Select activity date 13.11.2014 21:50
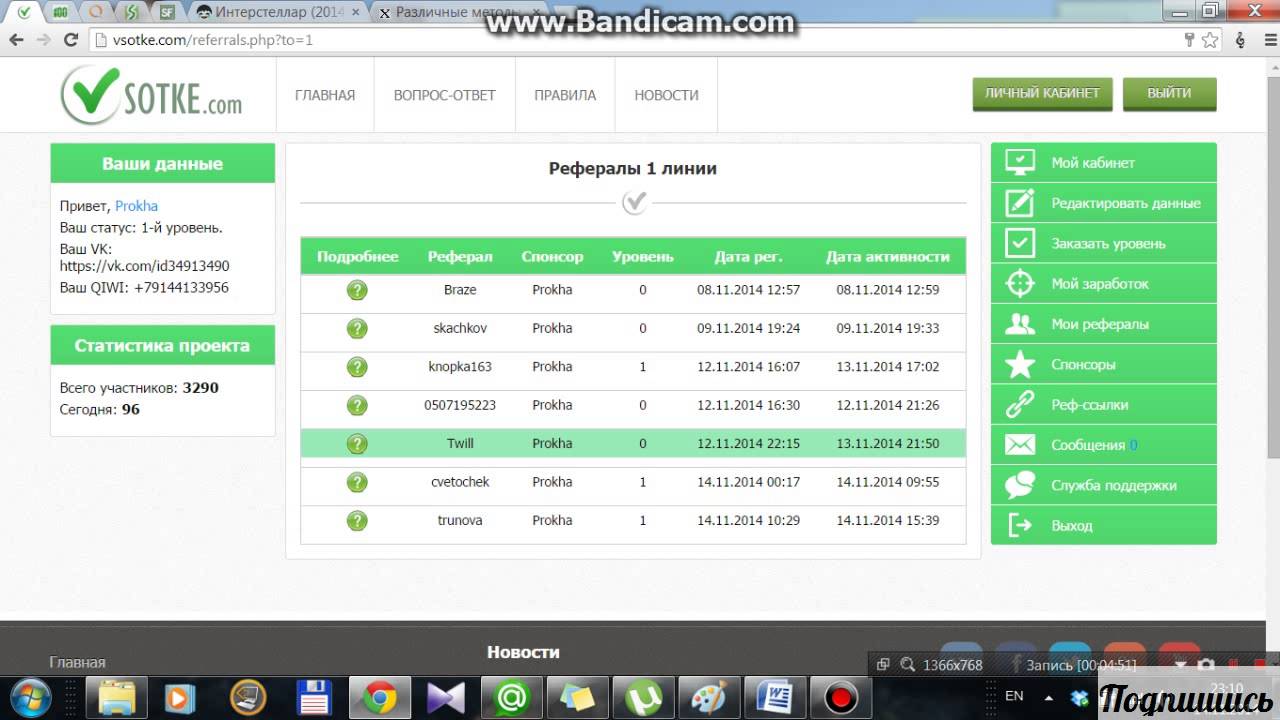 888,443
